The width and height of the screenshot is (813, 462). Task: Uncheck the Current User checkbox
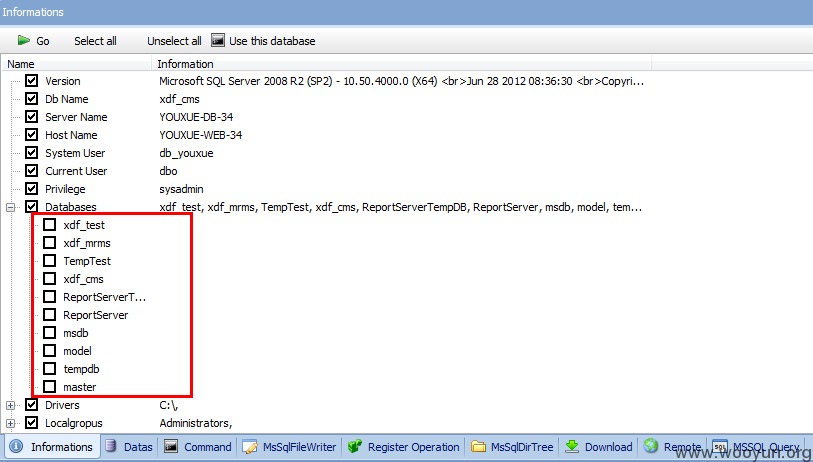(32, 171)
